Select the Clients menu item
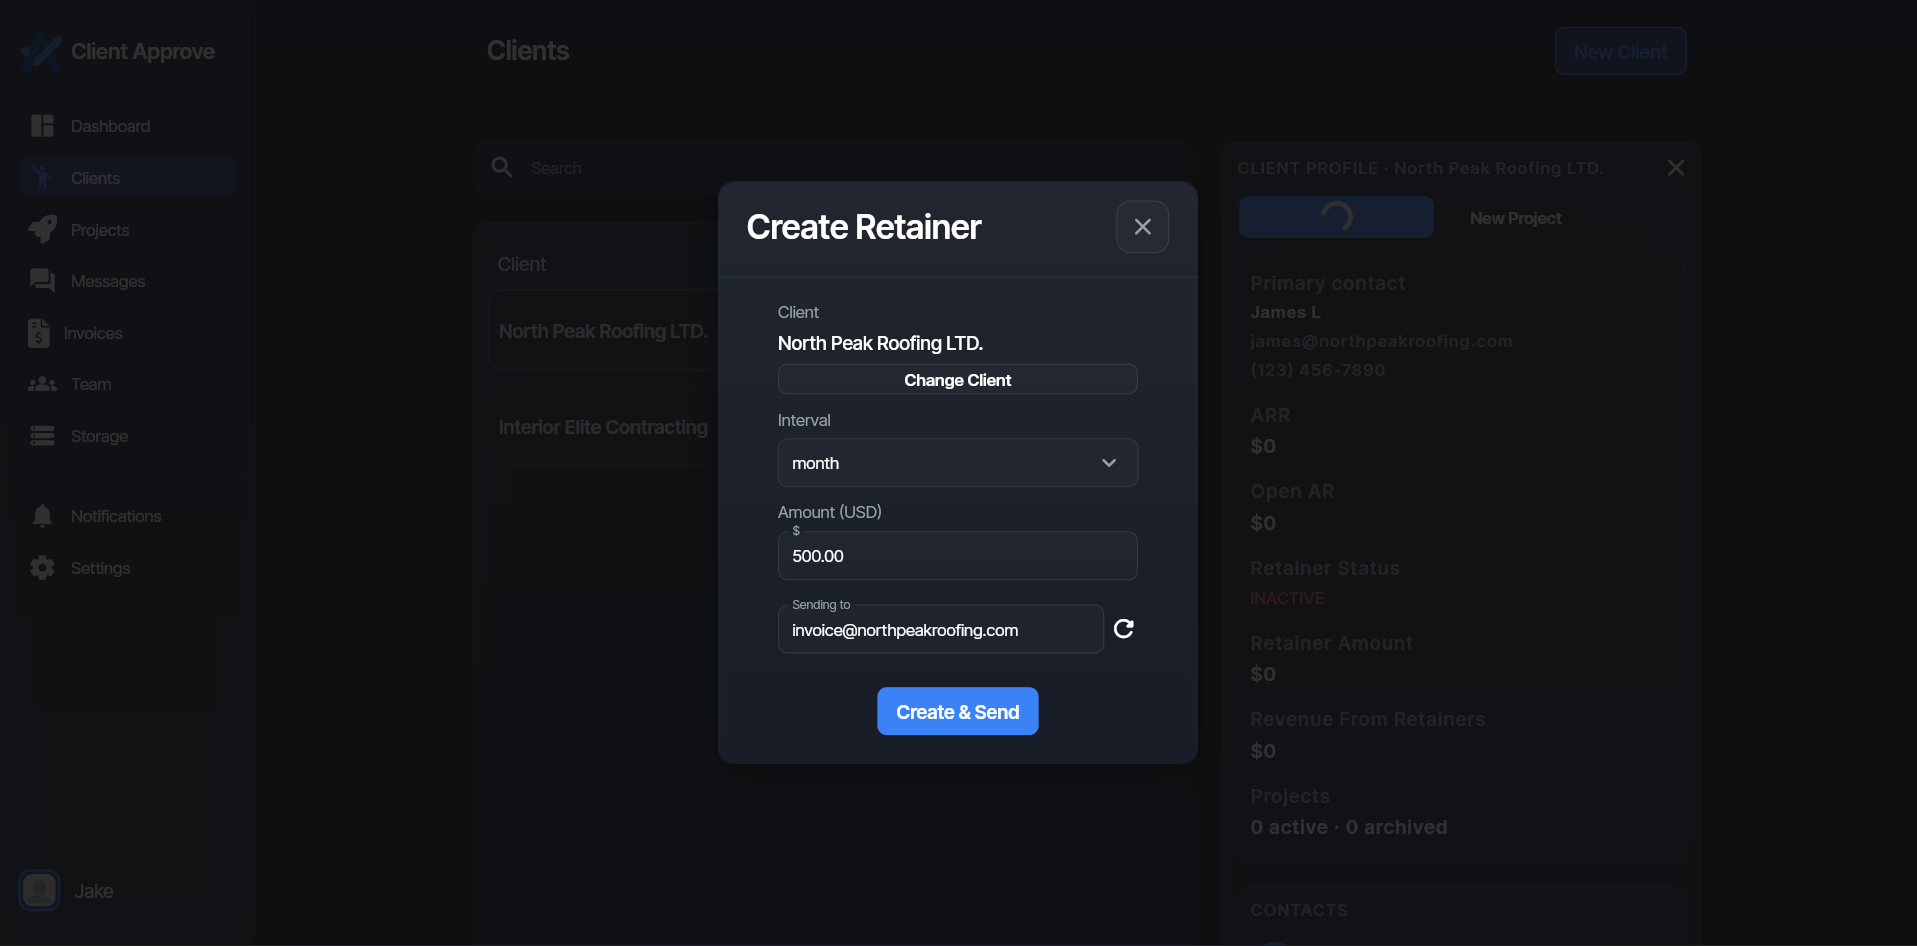The image size is (1917, 946). 95,177
